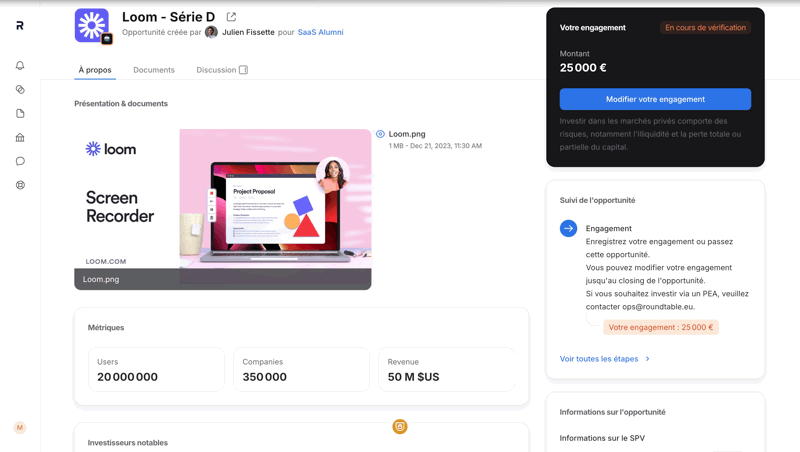Open the bank building icon in the sidebar
The height and width of the screenshot is (452, 800).
point(20,137)
